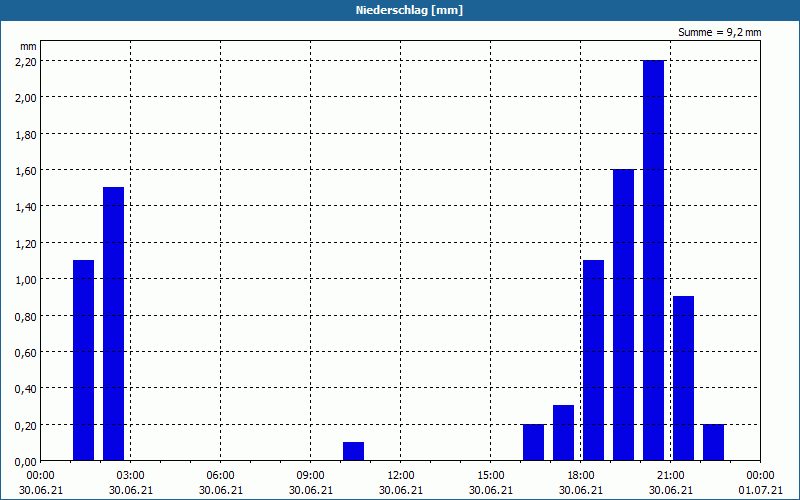This screenshot has width=800, height=500.
Task: Click the 1,10 mm bar right after 18:00
Action: point(593,360)
